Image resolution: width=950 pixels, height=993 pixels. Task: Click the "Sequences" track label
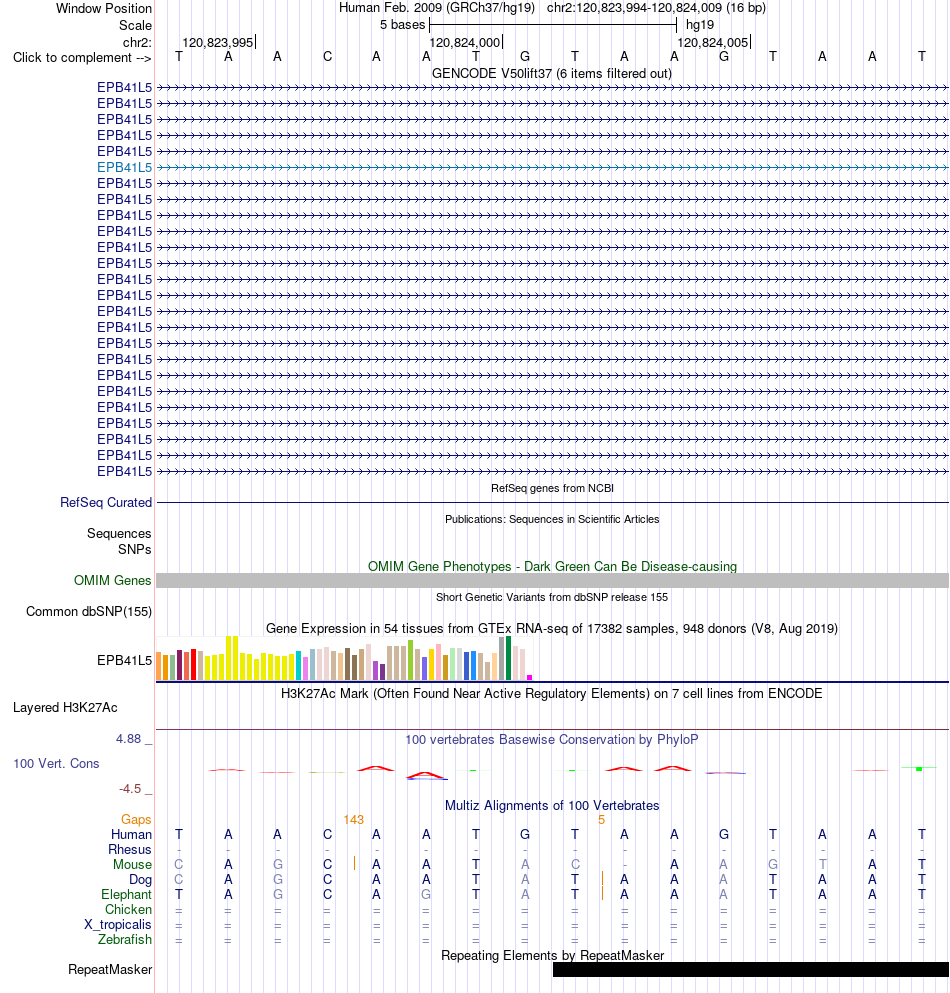pyautogui.click(x=119, y=533)
